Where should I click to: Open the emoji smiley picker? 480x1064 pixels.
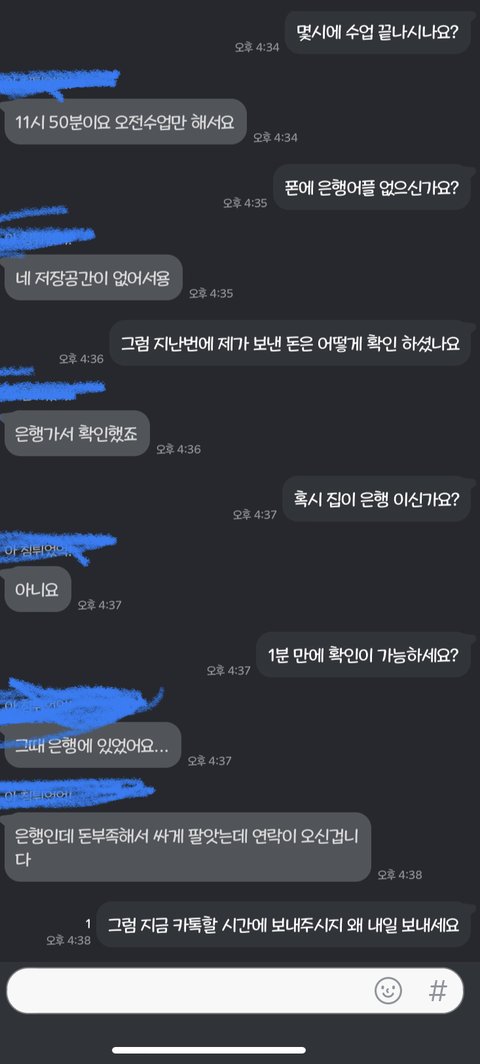(x=388, y=991)
